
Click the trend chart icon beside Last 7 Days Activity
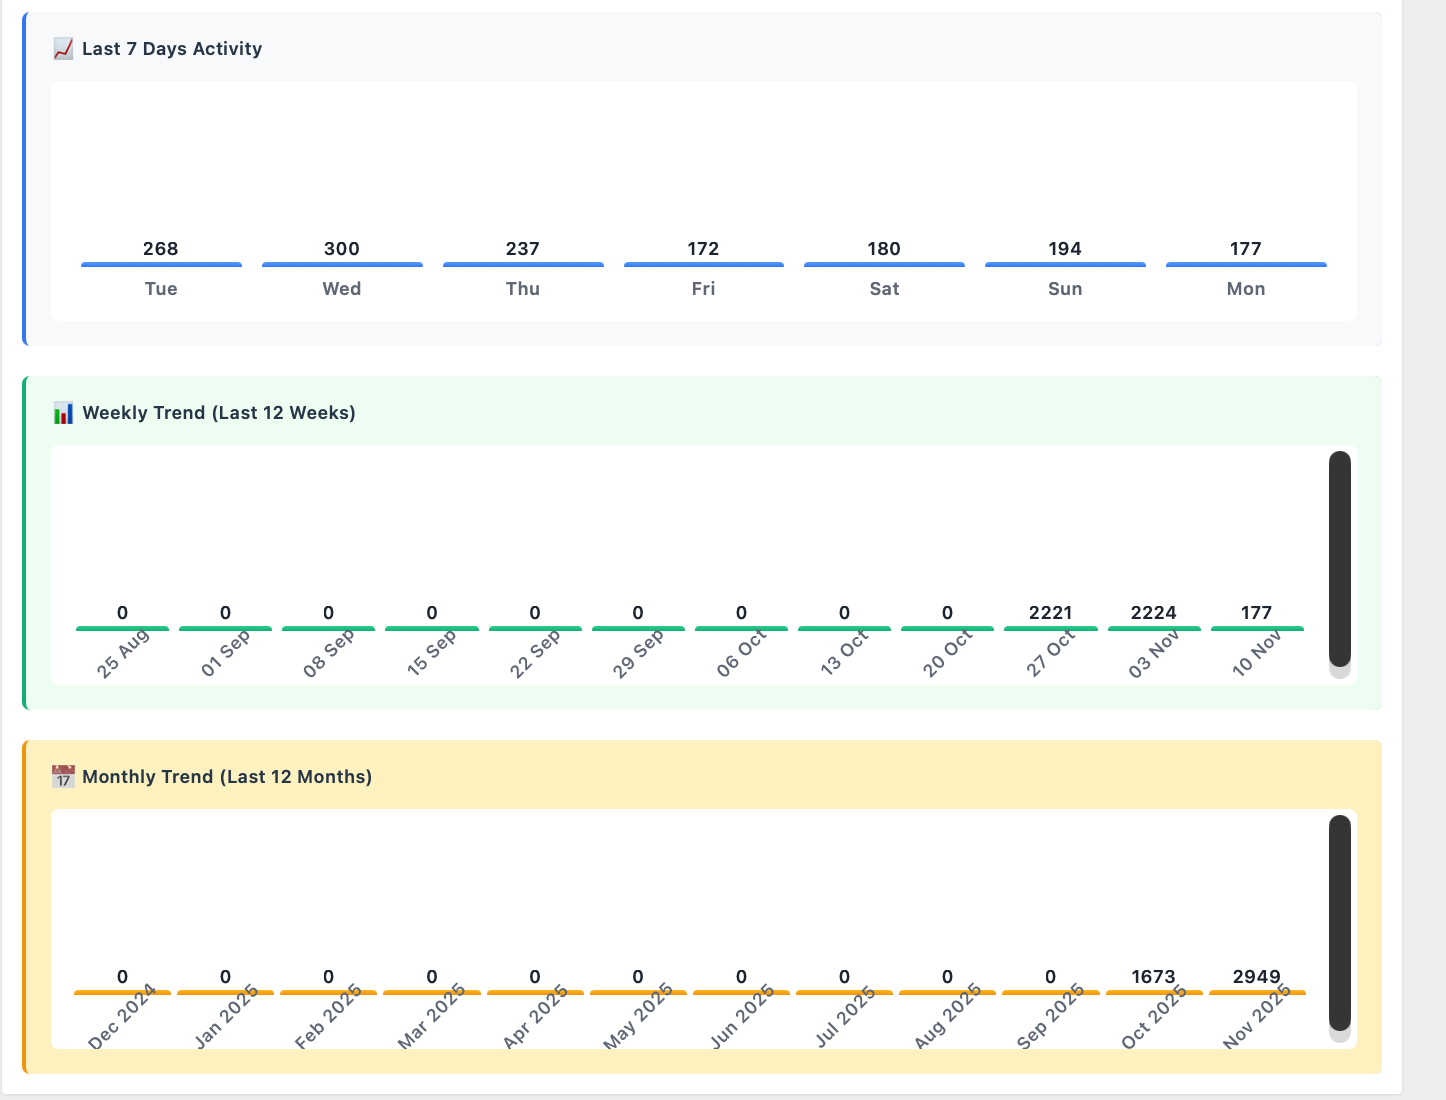[63, 49]
